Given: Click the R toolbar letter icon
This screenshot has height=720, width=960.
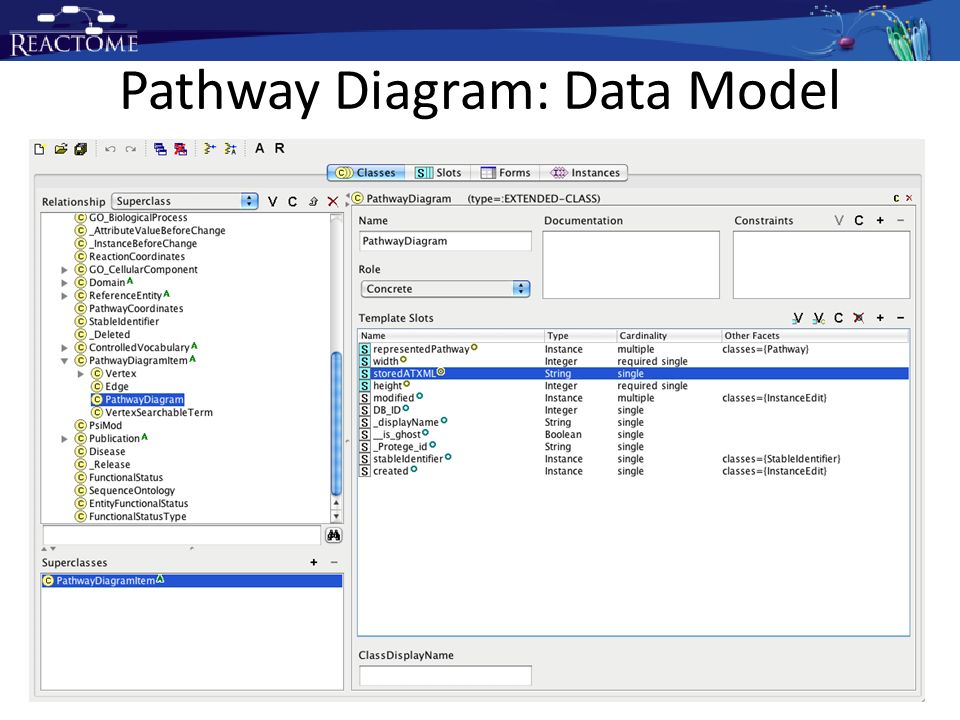Looking at the screenshot, I should coord(279,148).
